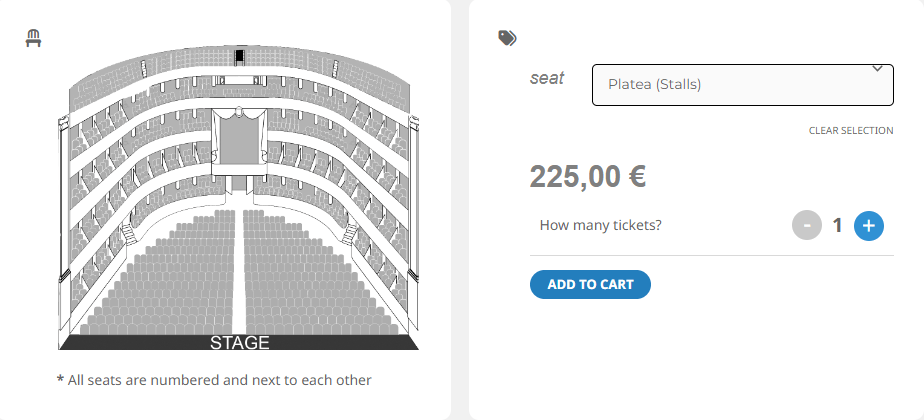The image size is (924, 420).
Task: Click the STAGE label on the seat map
Action: pos(239,342)
